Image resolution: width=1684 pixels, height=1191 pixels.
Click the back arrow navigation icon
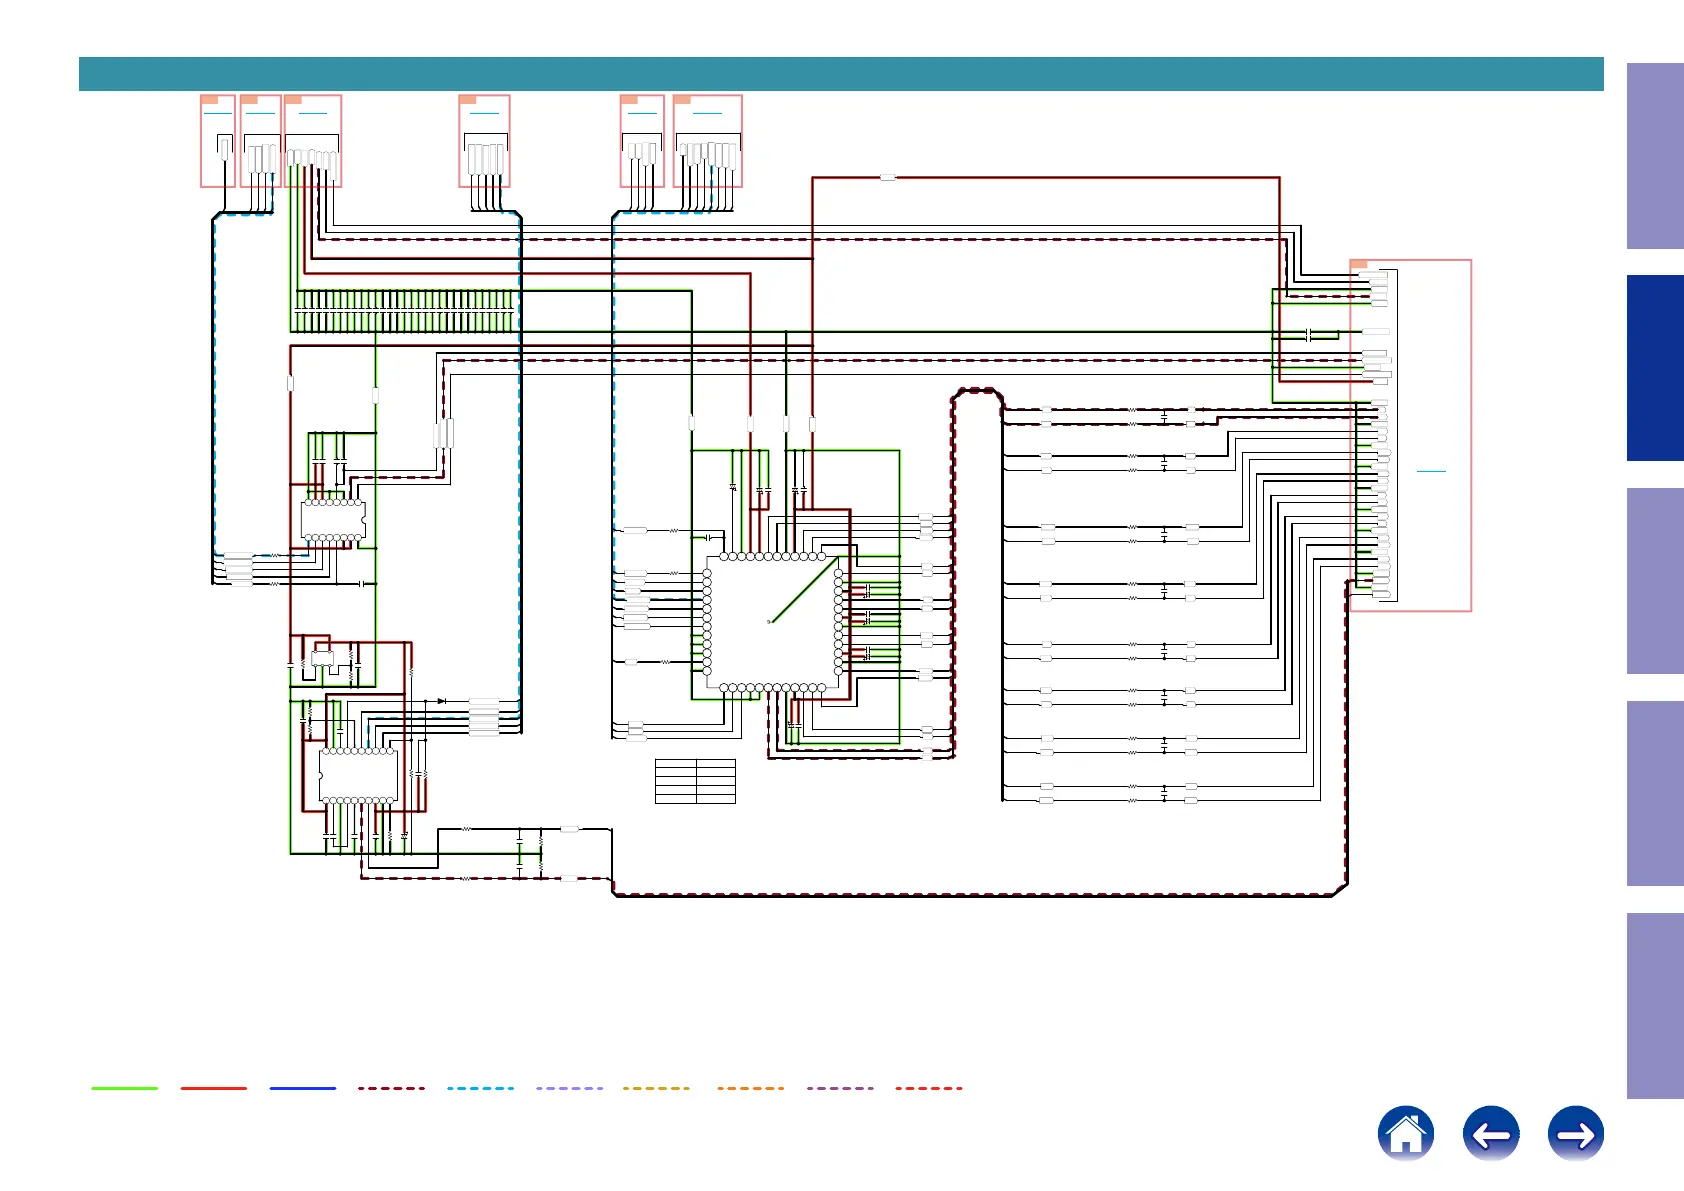coord(1491,1133)
